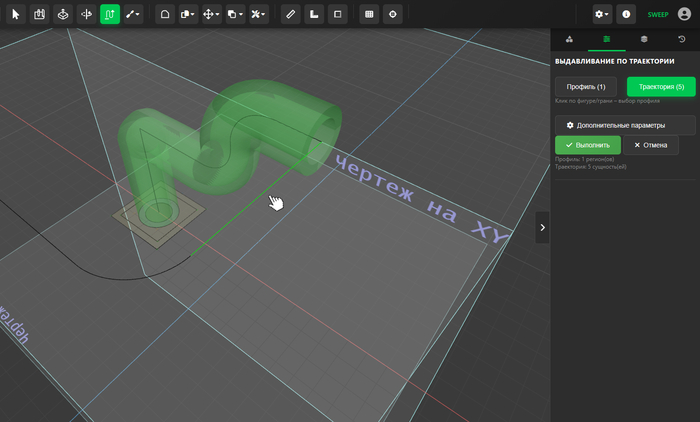Toggle the grid display icon
700x422 pixels.
pos(369,14)
